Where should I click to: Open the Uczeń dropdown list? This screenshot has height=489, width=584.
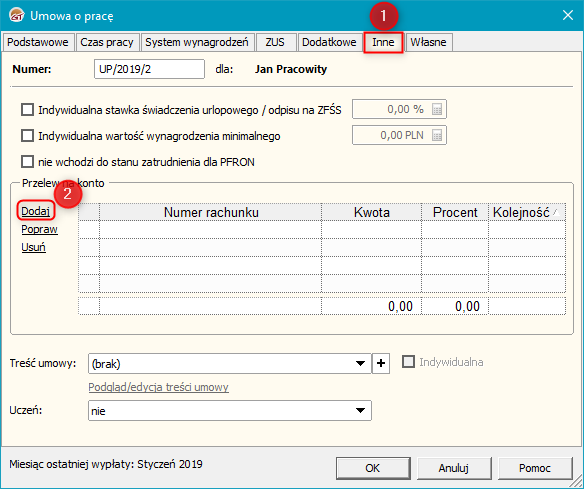(x=360, y=410)
